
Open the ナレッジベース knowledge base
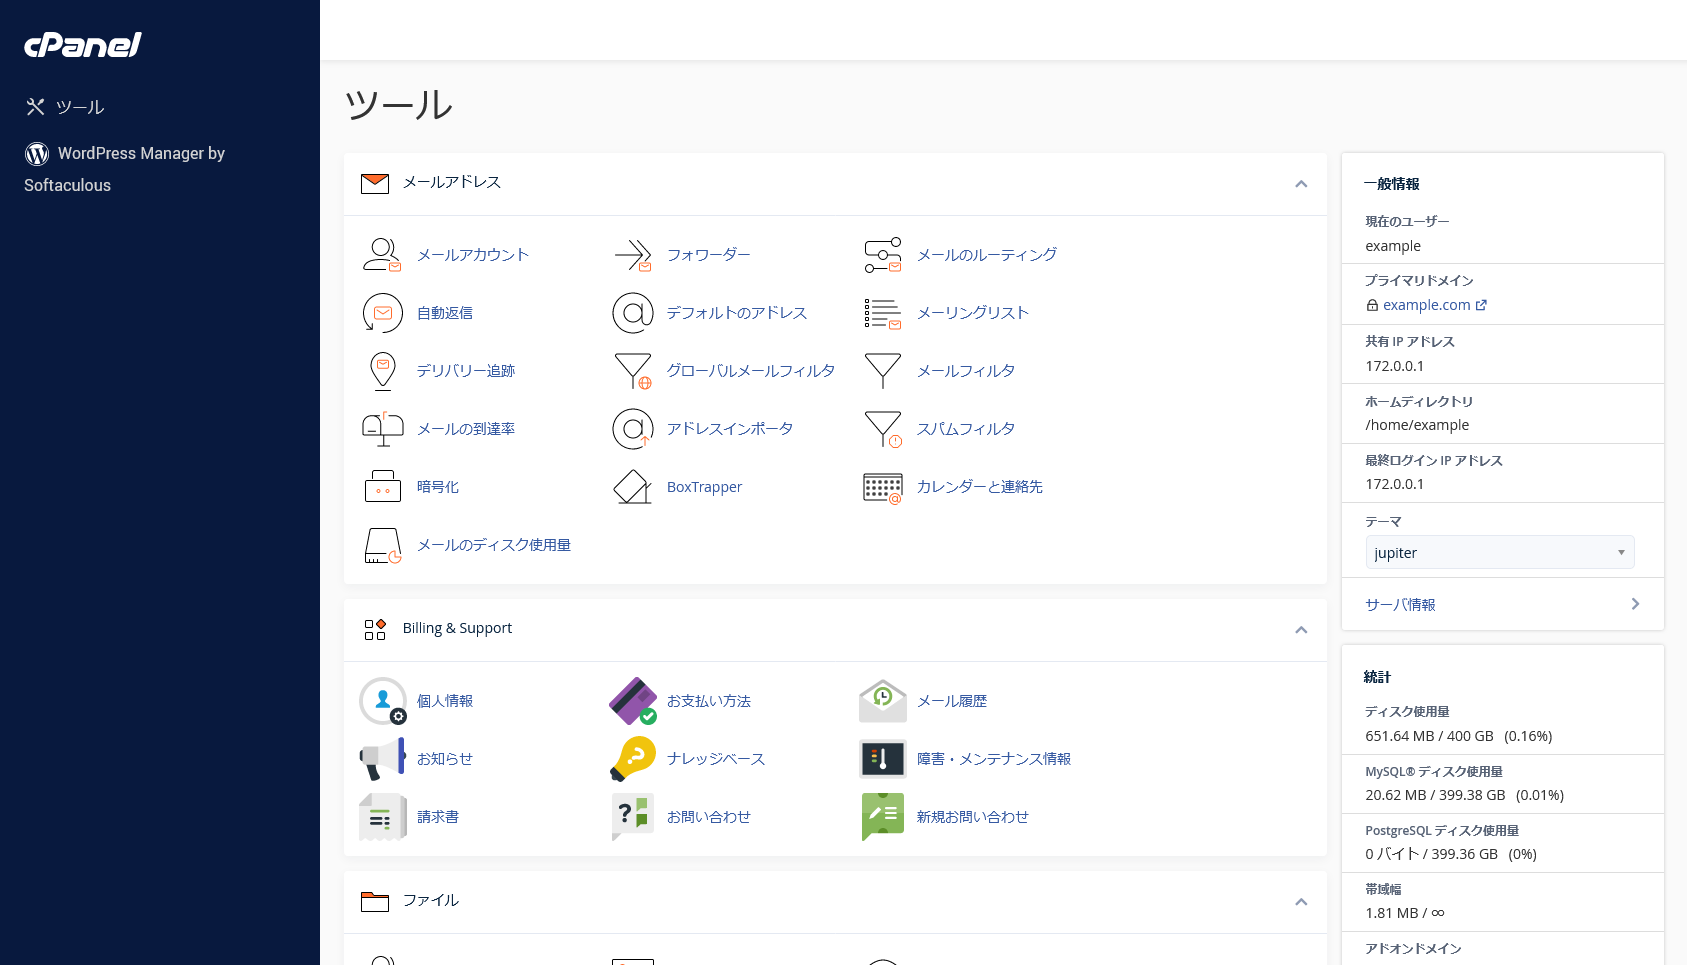[x=716, y=759]
